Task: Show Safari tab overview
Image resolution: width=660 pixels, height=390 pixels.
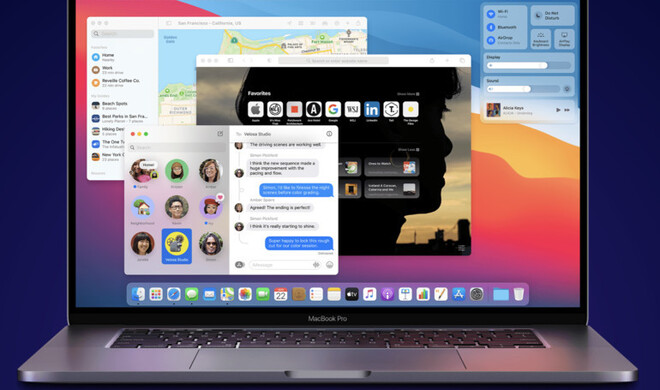Action: [x=462, y=61]
